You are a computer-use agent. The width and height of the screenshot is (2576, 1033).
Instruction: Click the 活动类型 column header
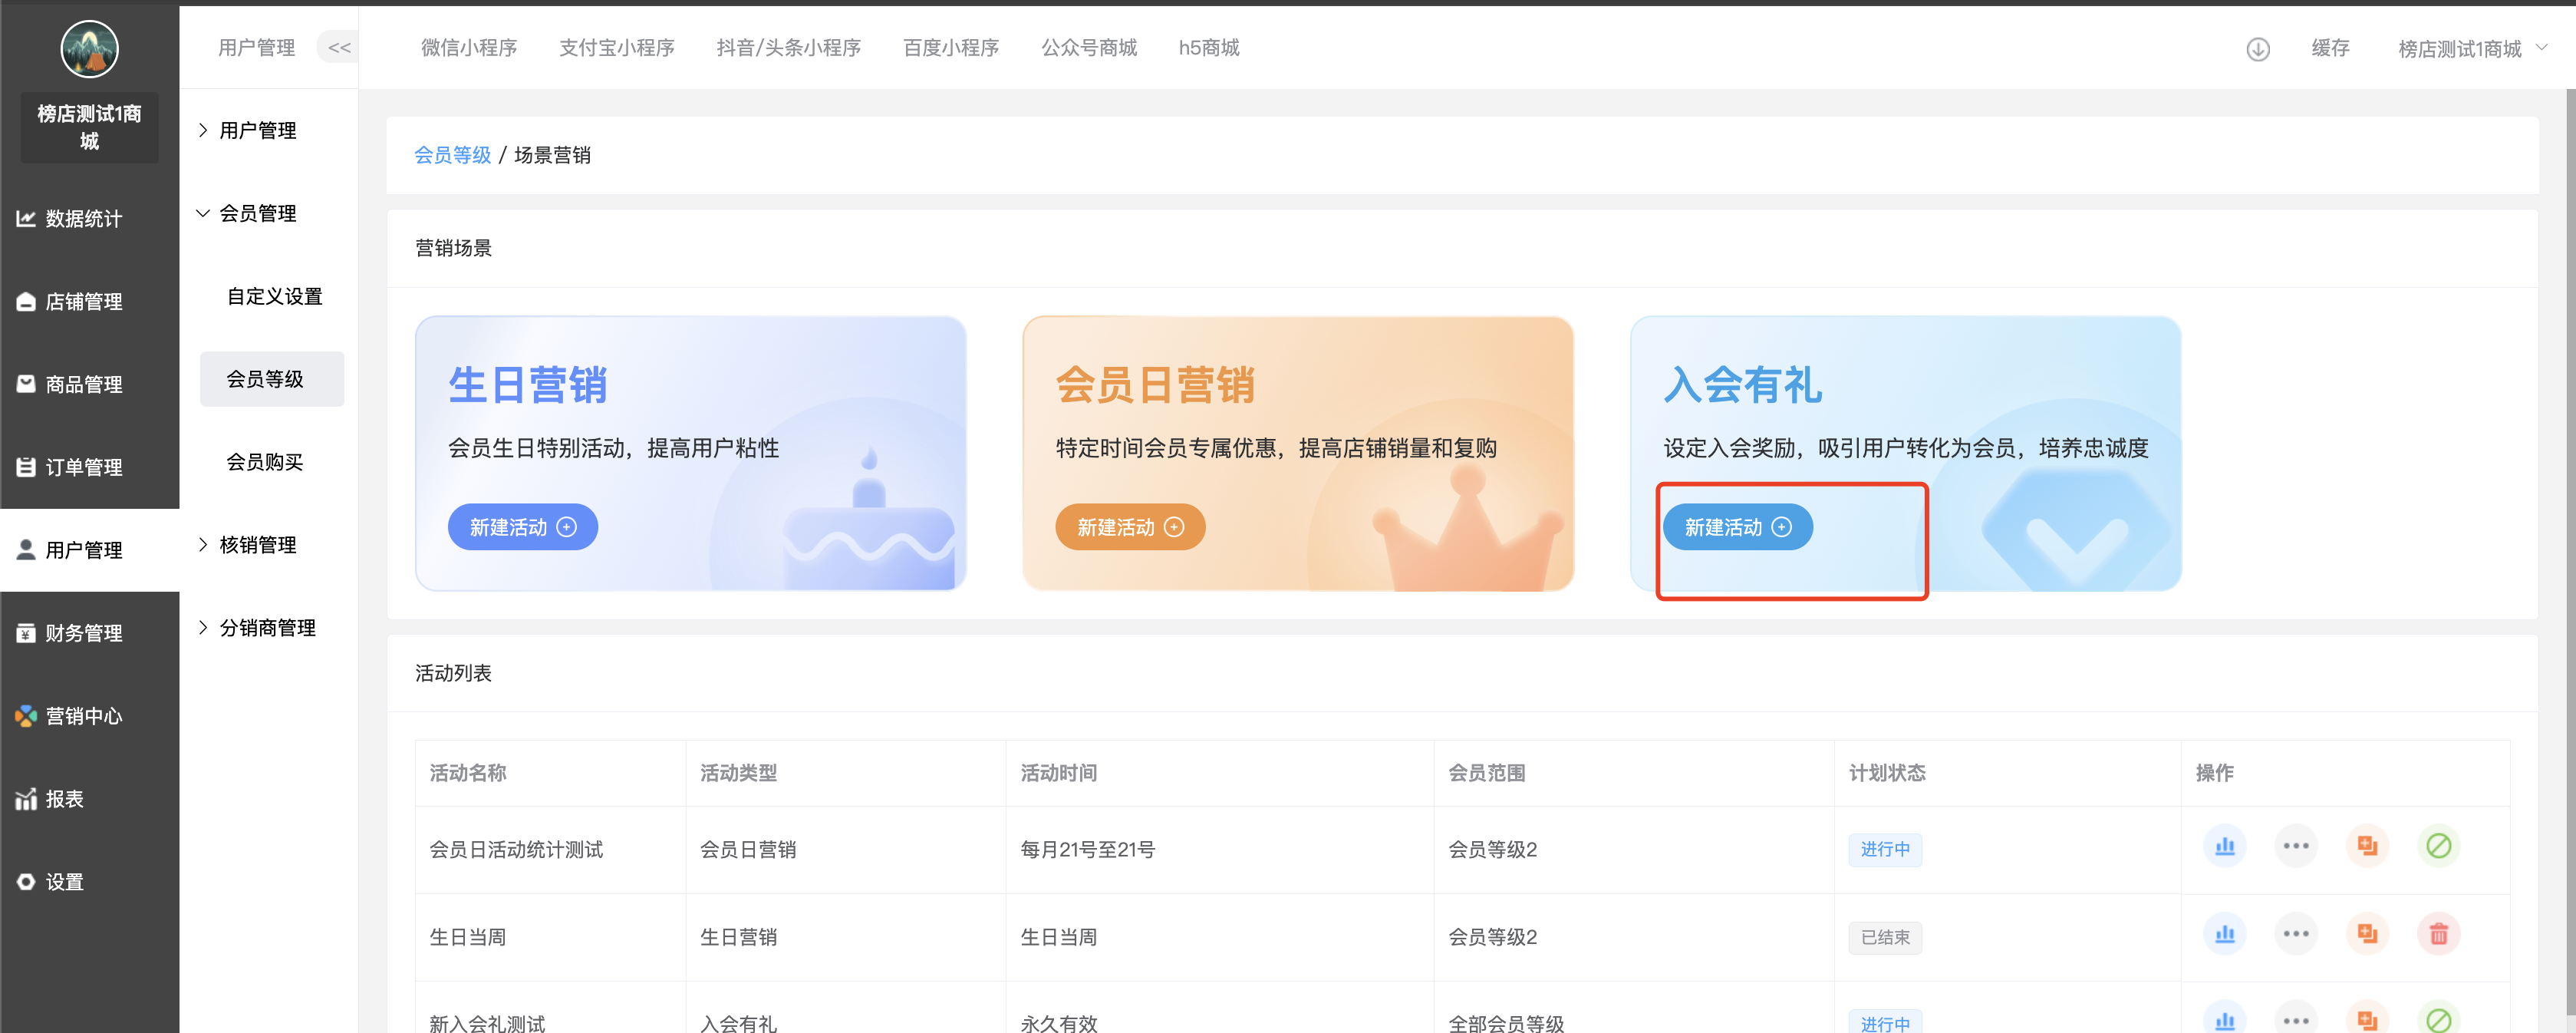738,773
